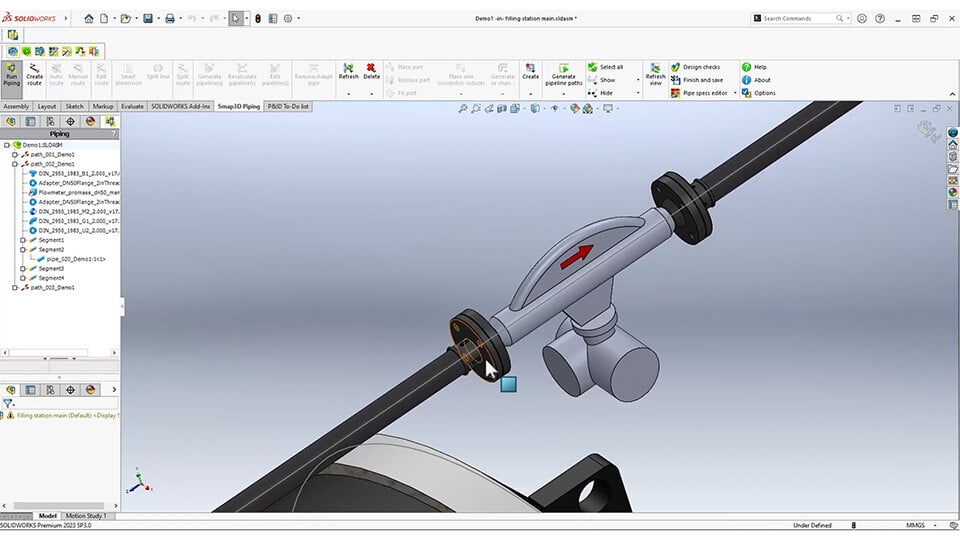Save the assembly with the floppy disk icon
This screenshot has width=960, height=540.
pyautogui.click(x=148, y=18)
